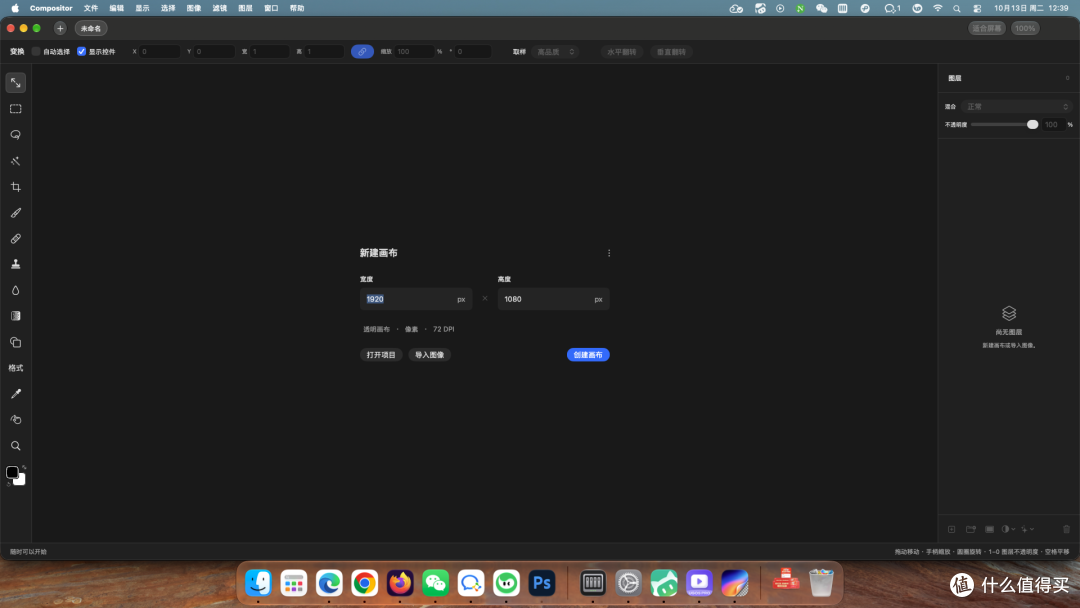Image resolution: width=1080 pixels, height=608 pixels.
Task: Open the 透明画布 background option
Action: pyautogui.click(x=377, y=329)
